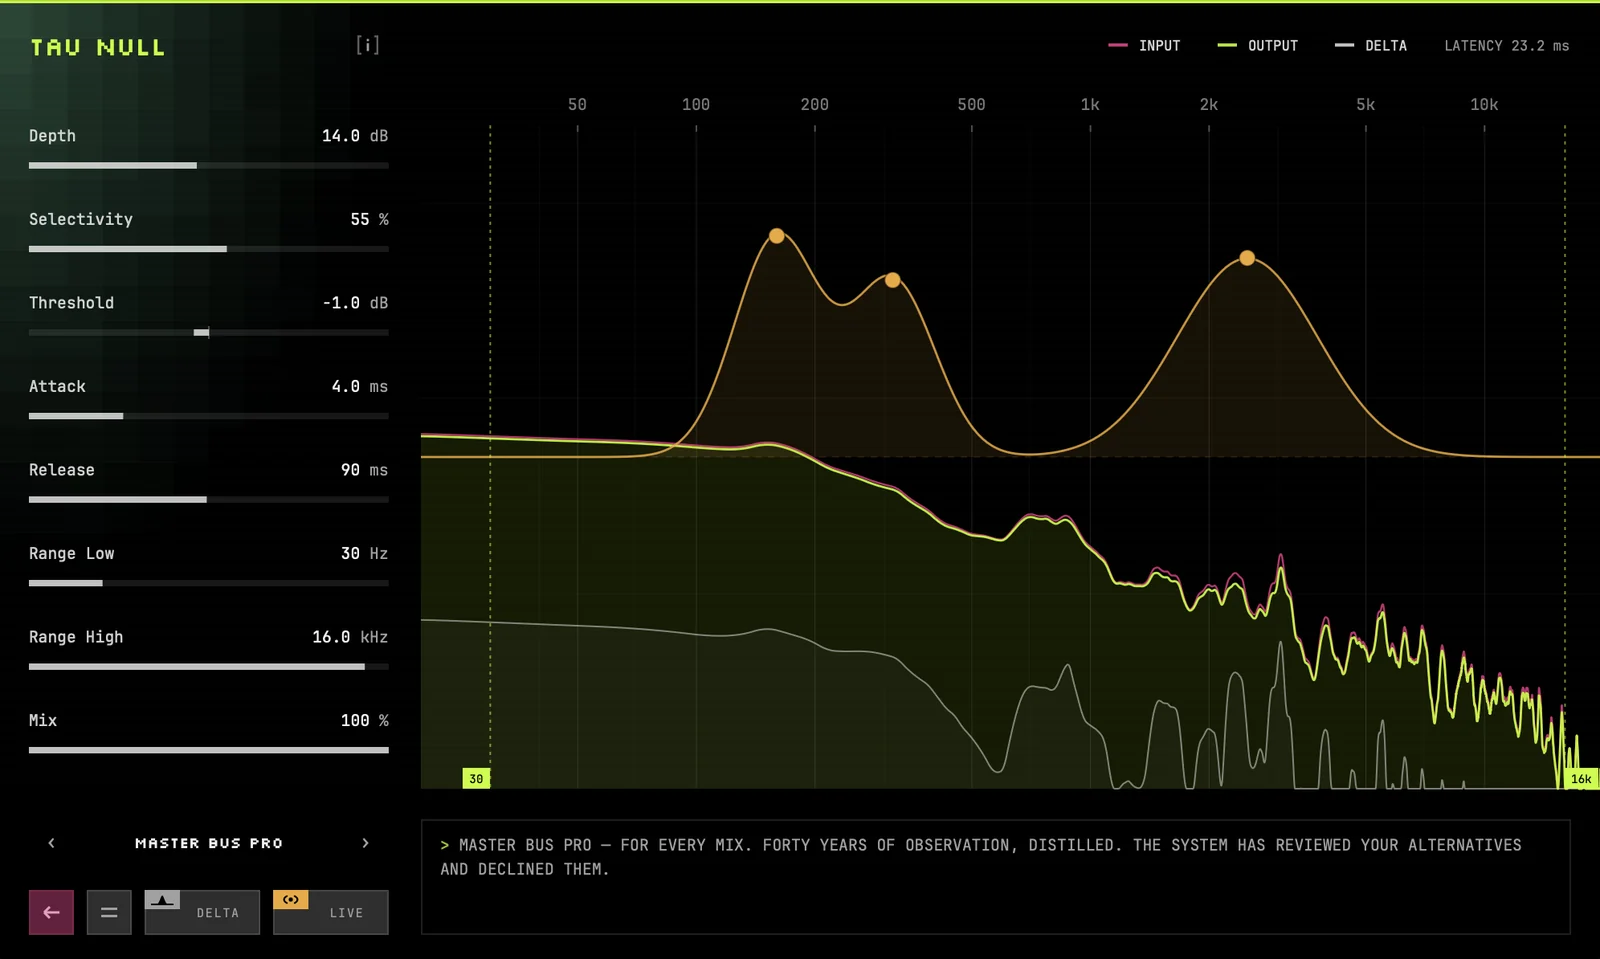Click the 16k high range marker flag

(x=1581, y=778)
